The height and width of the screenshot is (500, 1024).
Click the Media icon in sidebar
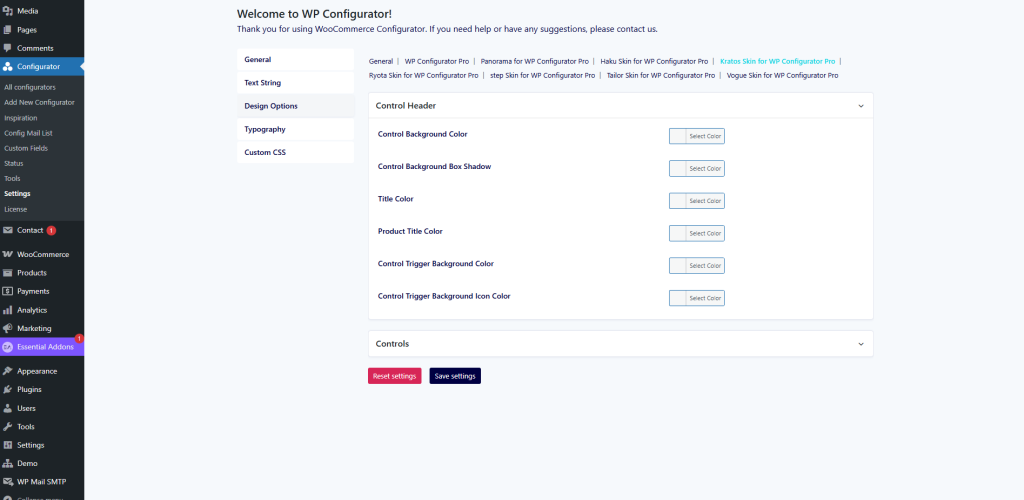(x=8, y=11)
